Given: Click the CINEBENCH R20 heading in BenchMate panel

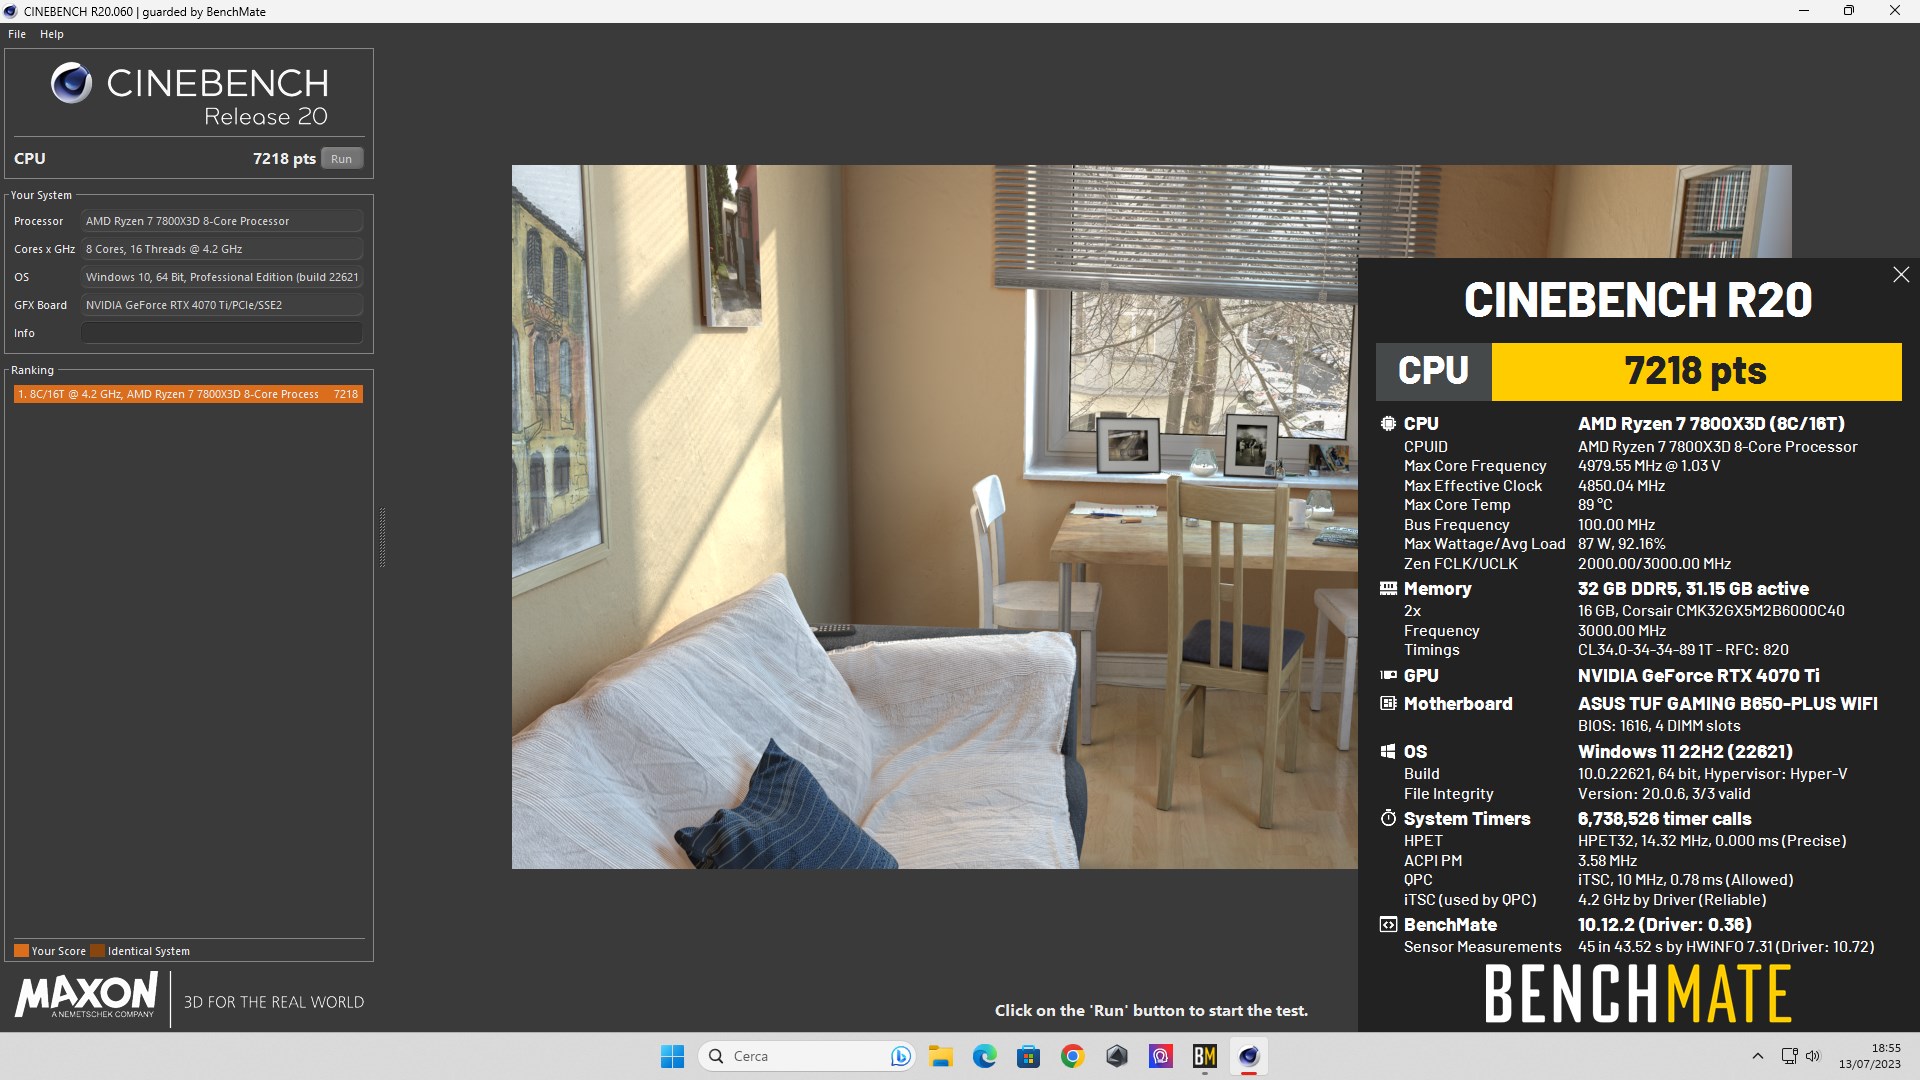Looking at the screenshot, I should click(x=1638, y=300).
